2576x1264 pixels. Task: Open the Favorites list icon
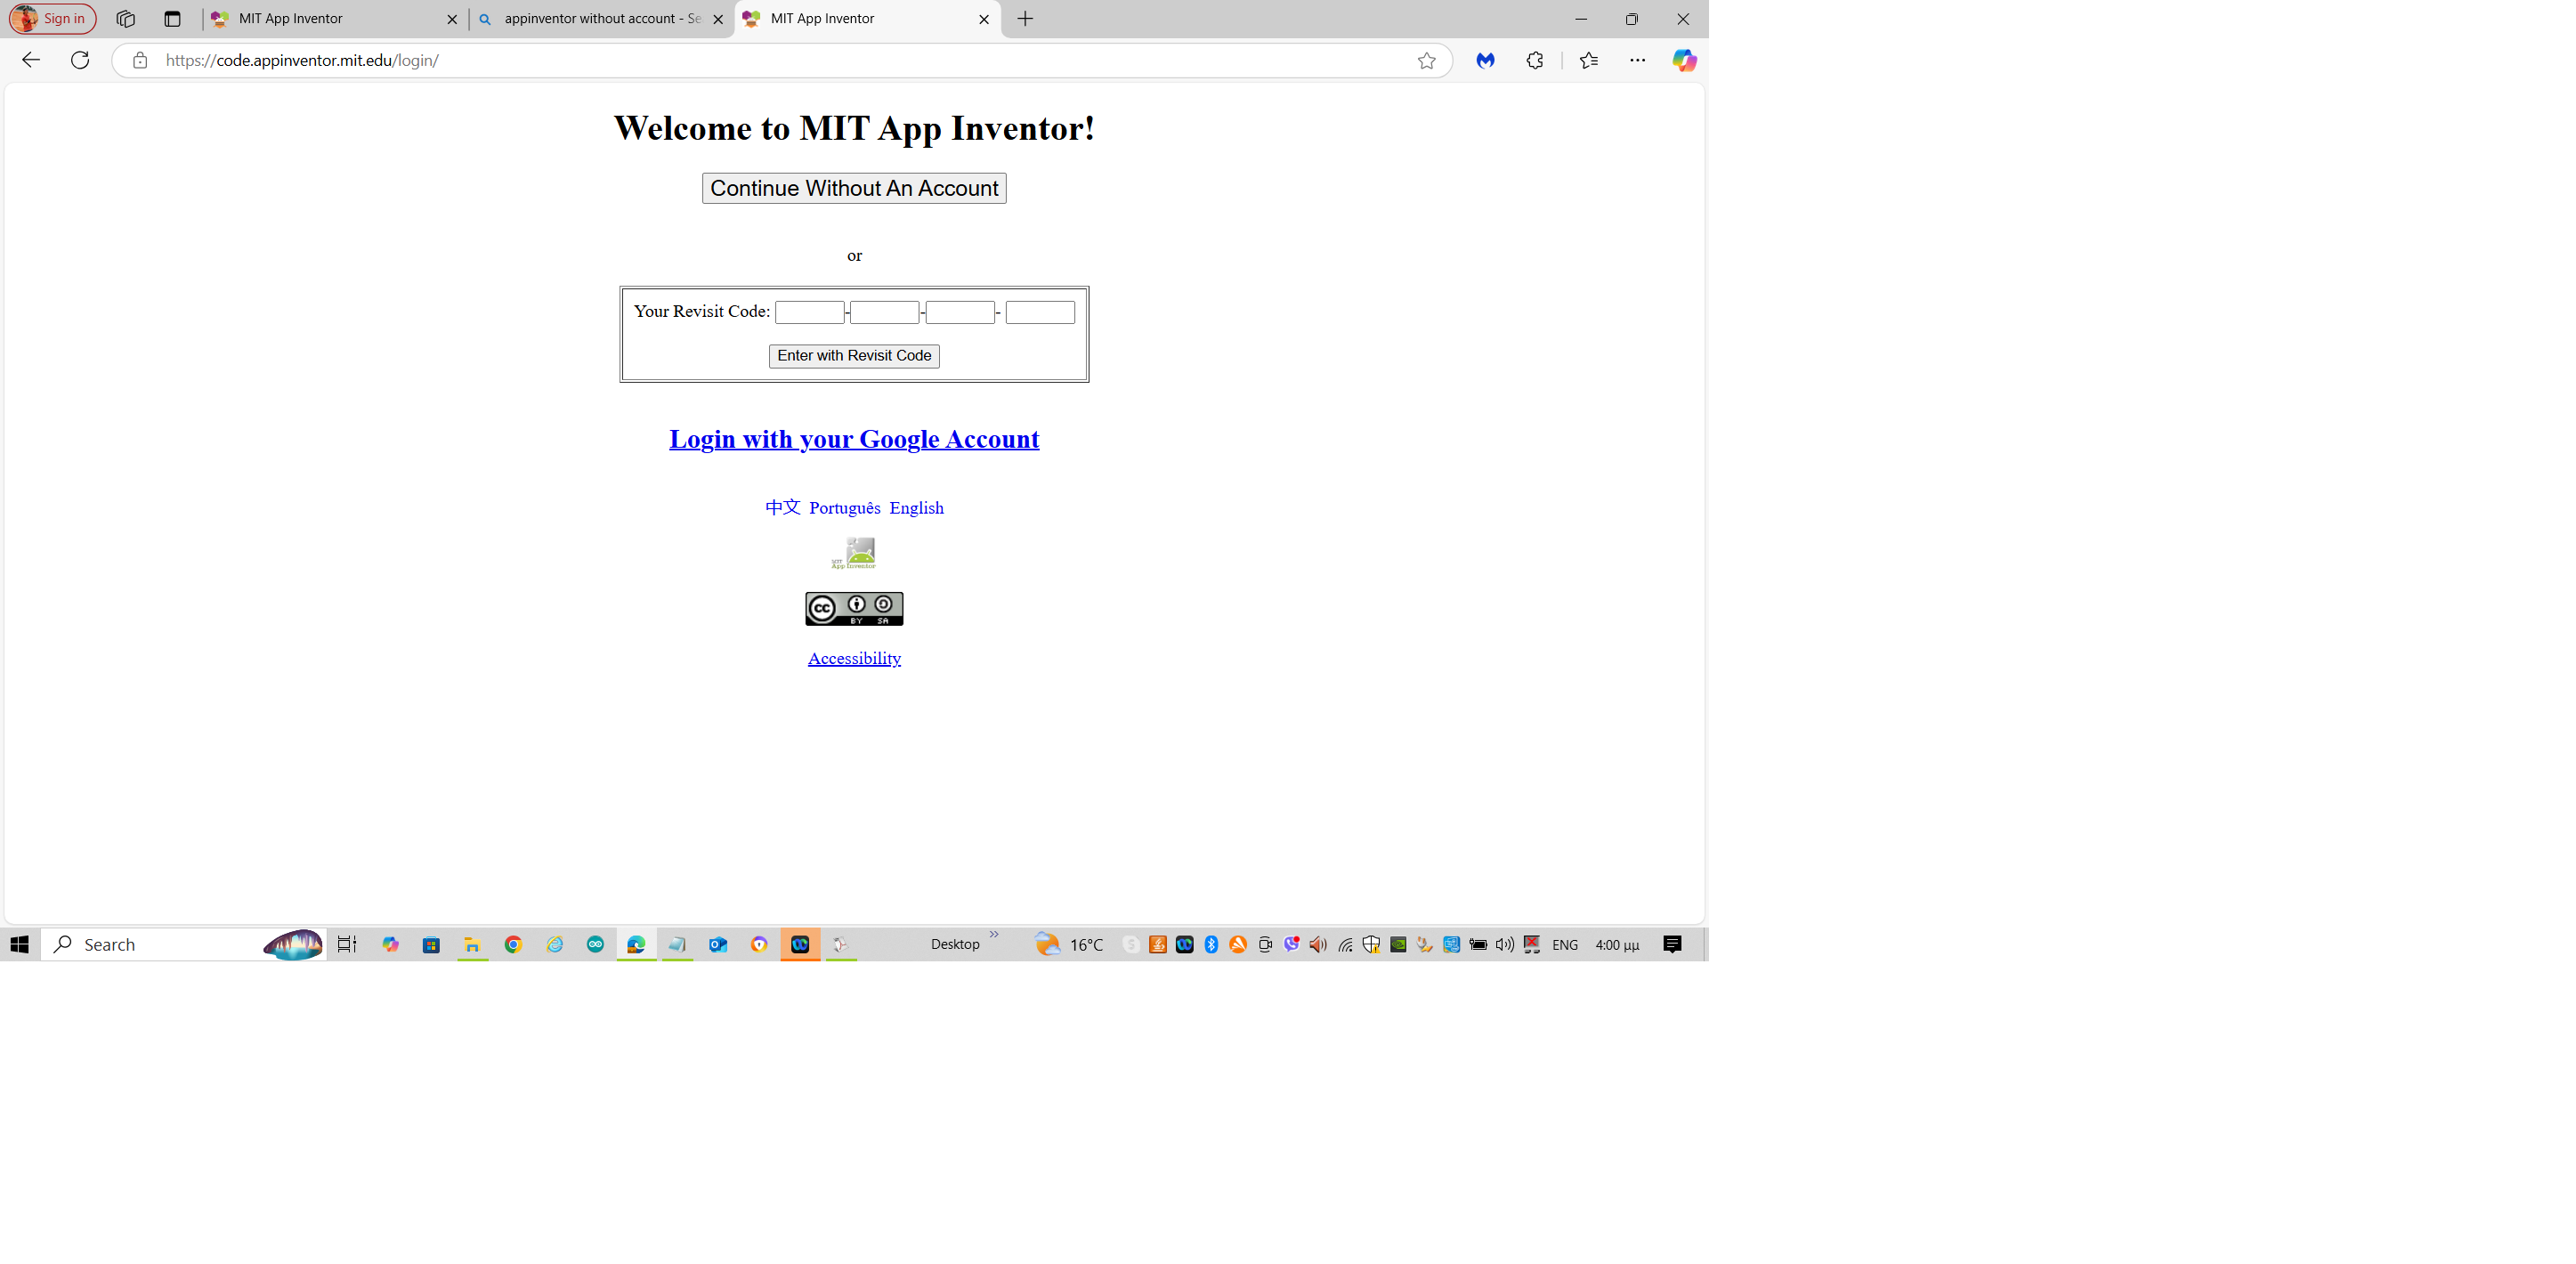click(x=1589, y=60)
